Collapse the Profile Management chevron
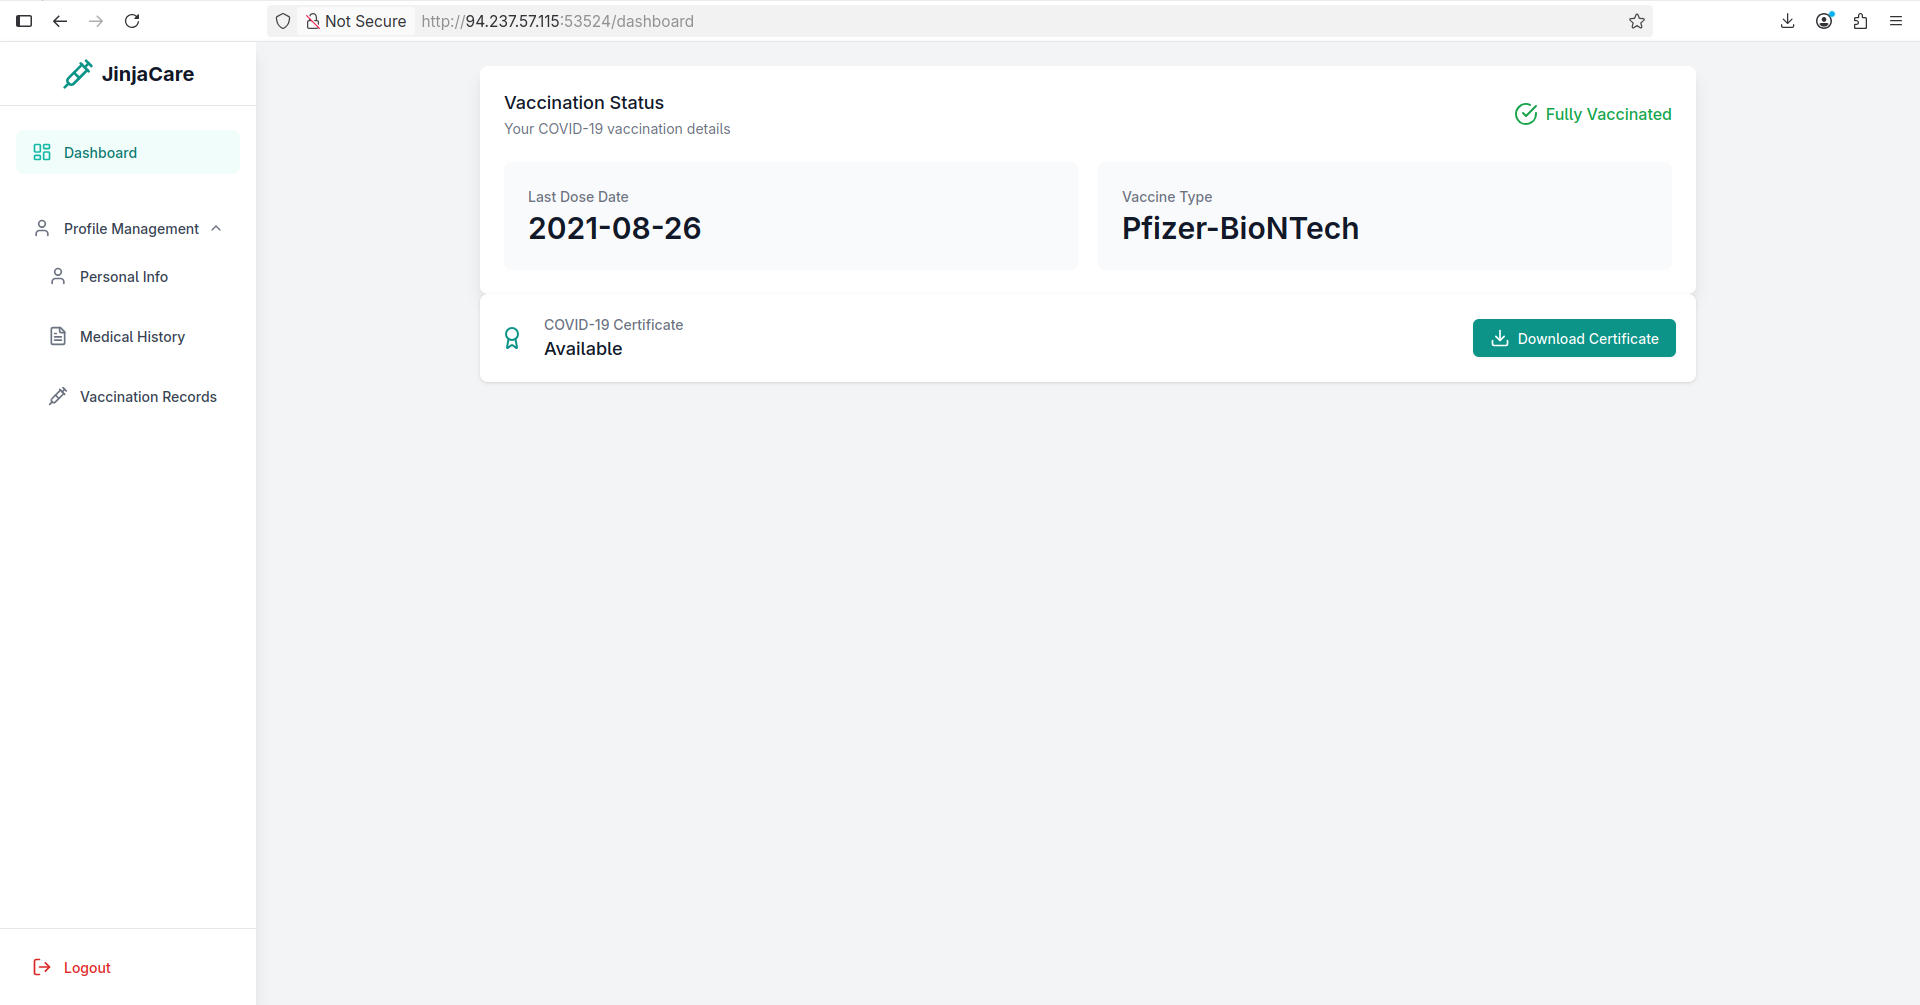 216,228
